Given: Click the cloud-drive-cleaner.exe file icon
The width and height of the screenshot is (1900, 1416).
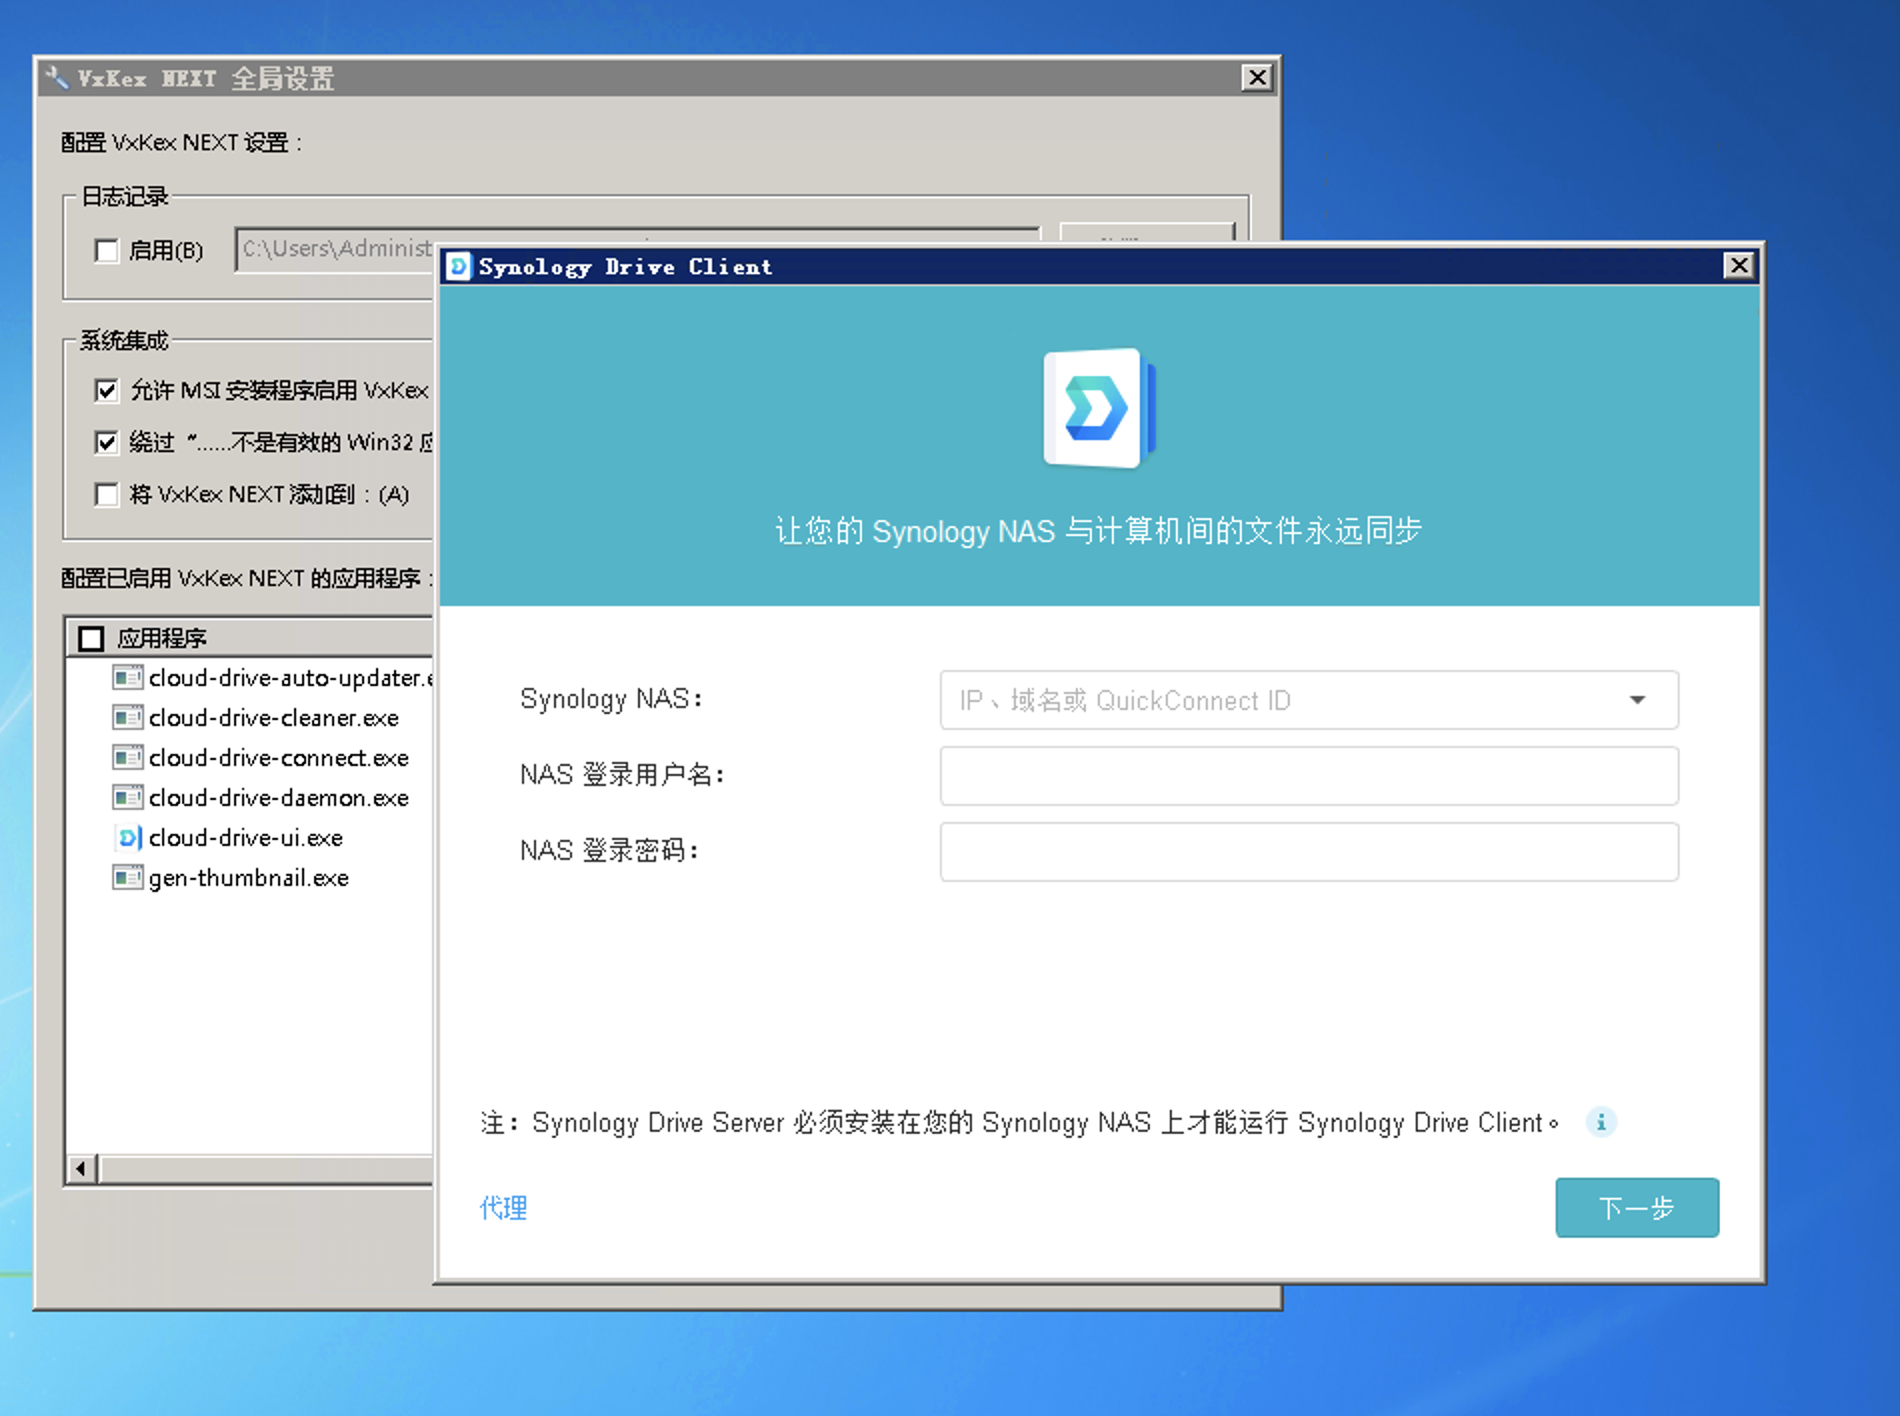Looking at the screenshot, I should point(128,718).
